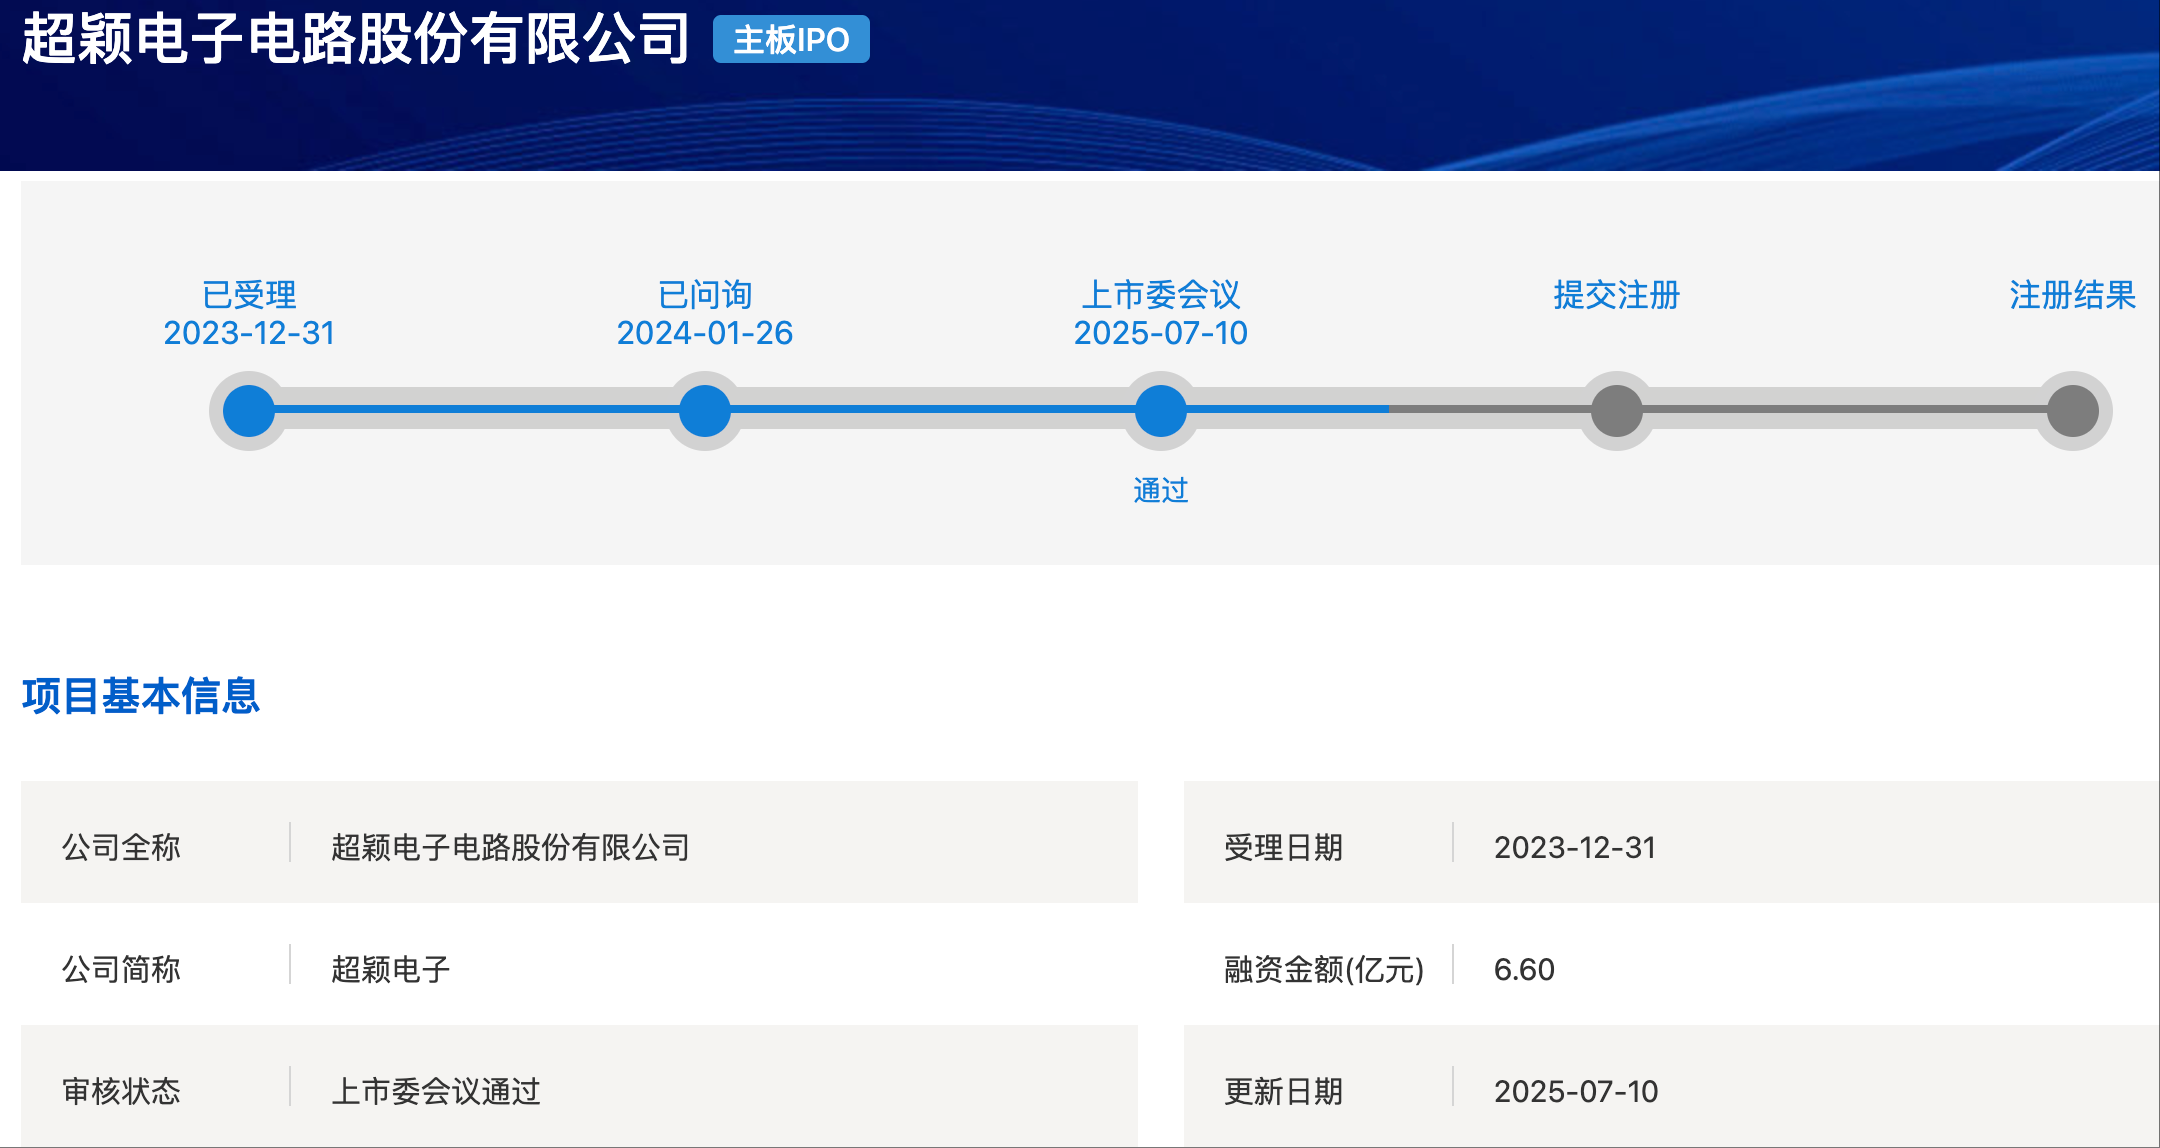Click the 已问询 stage label
Viewport: 2160px width, 1148px height.
(x=705, y=295)
